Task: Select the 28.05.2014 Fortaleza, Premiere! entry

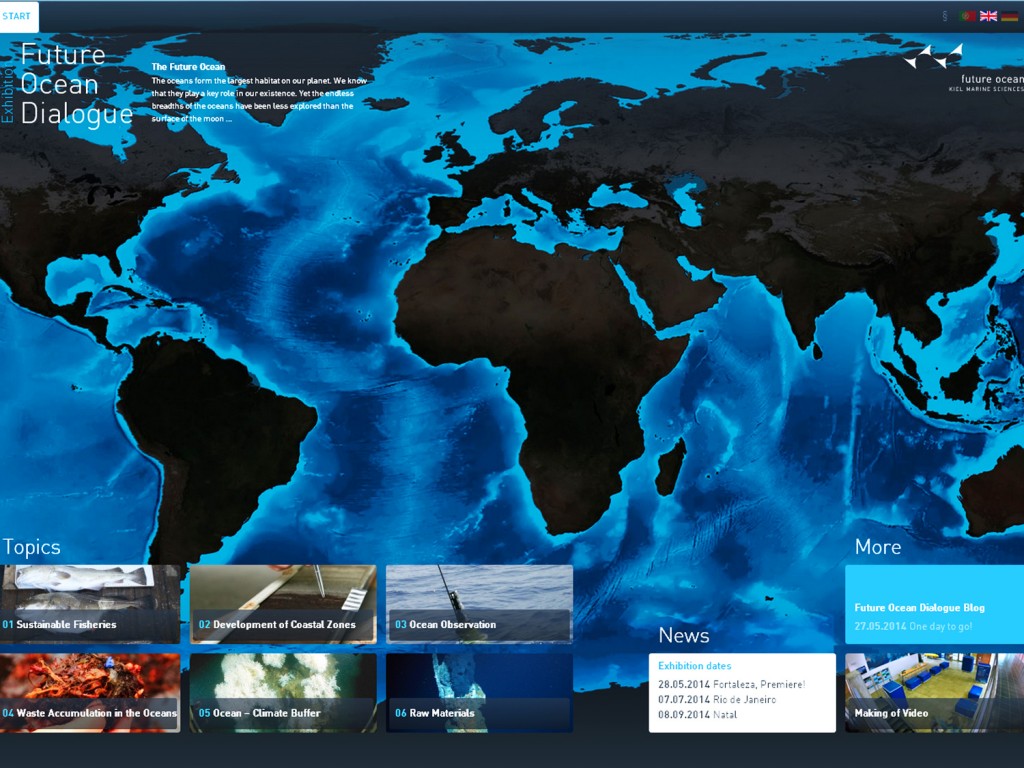Action: (731, 684)
